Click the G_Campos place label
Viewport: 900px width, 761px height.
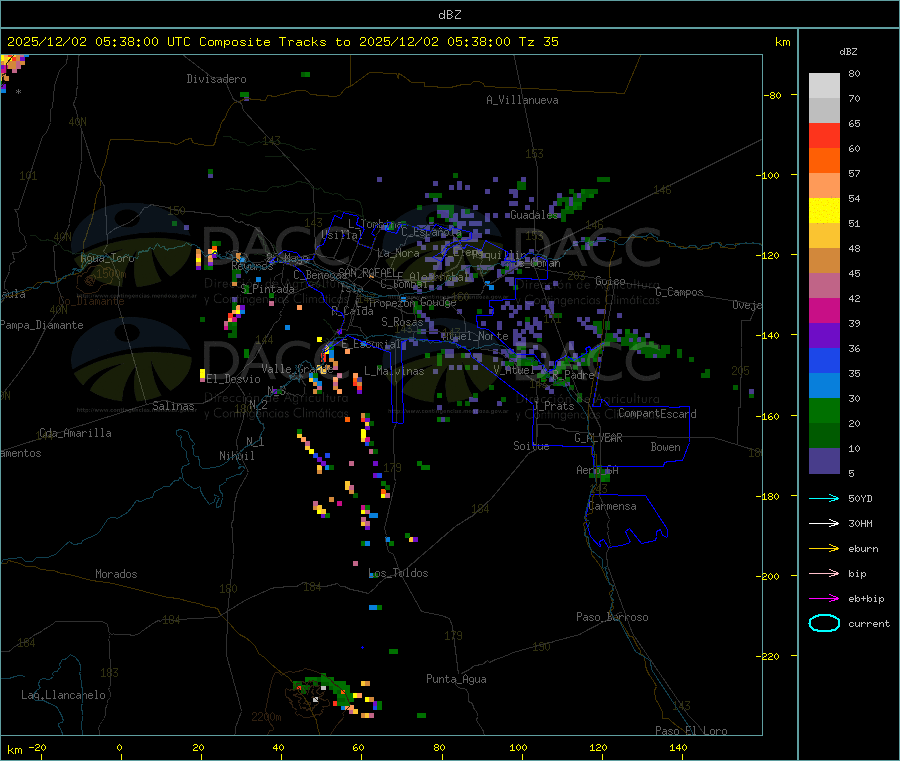679,292
